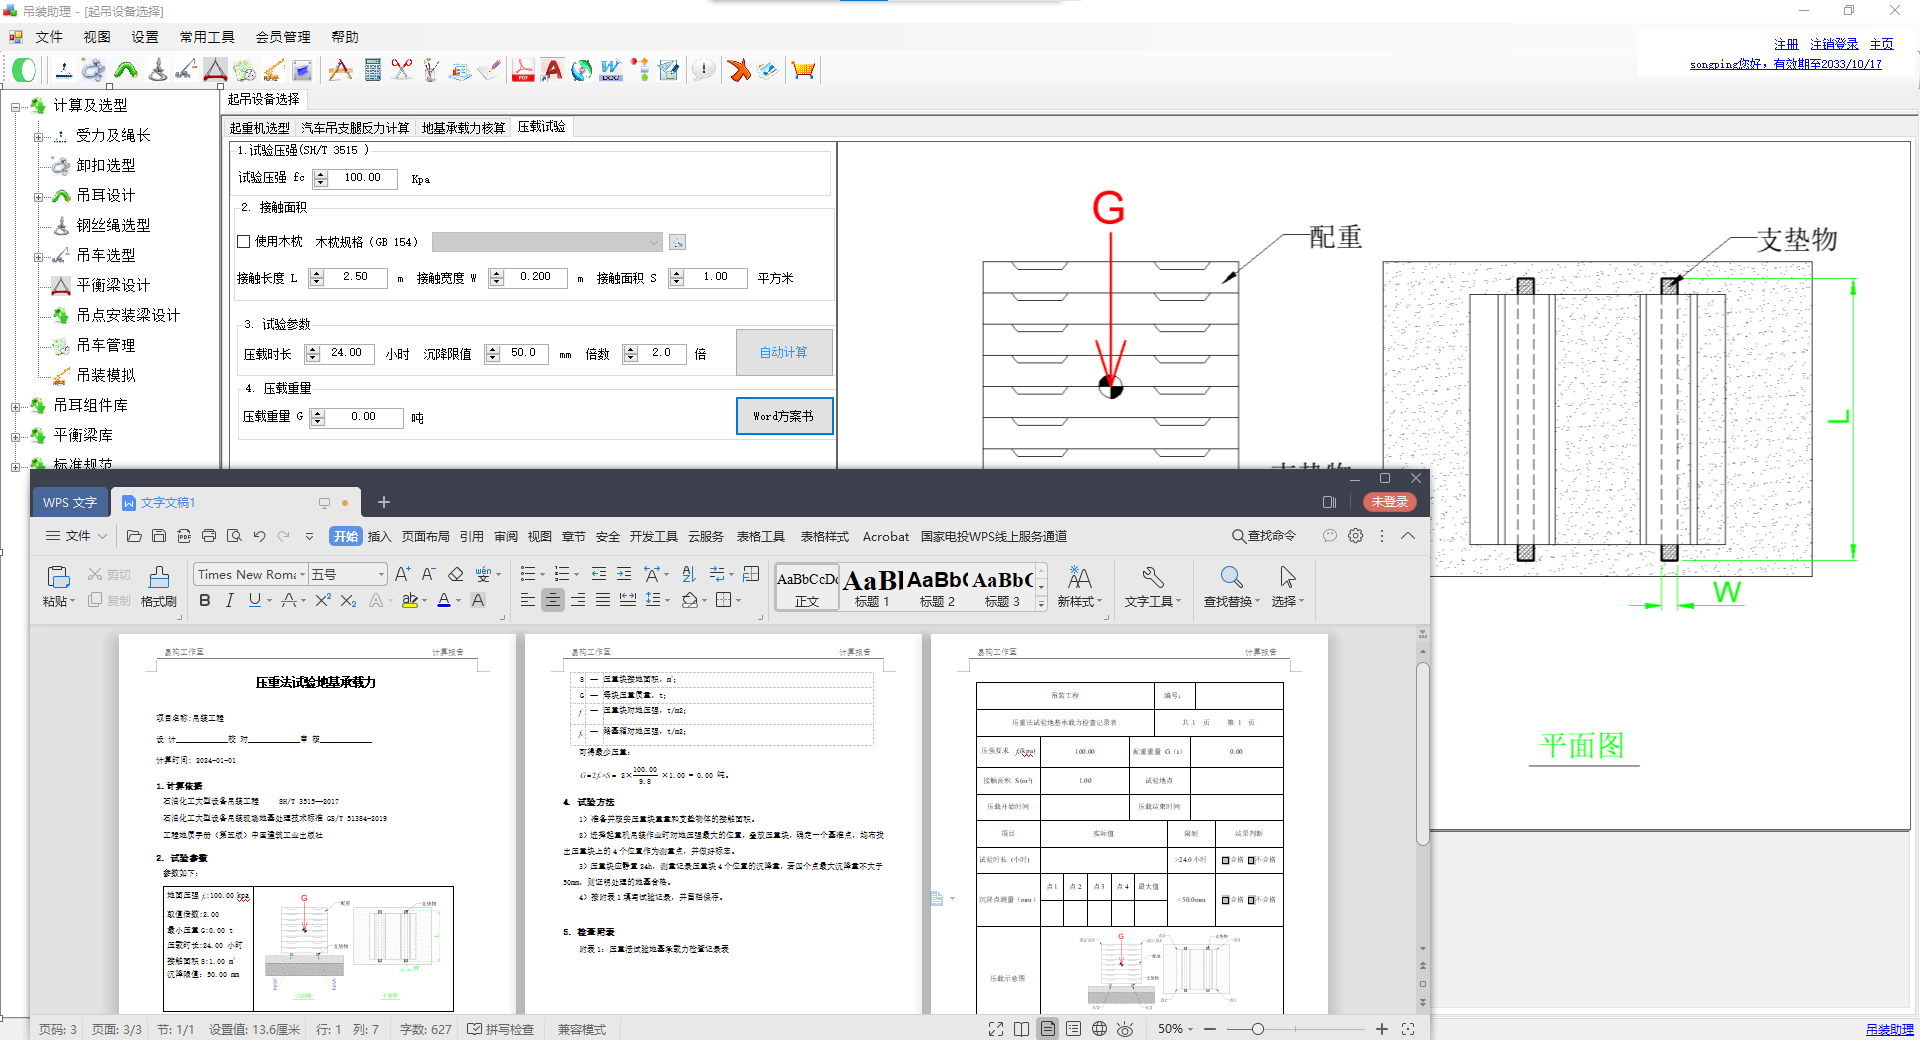The image size is (1920, 1040).
Task: Click the sort A-Z icon in WPS
Action: 688,574
